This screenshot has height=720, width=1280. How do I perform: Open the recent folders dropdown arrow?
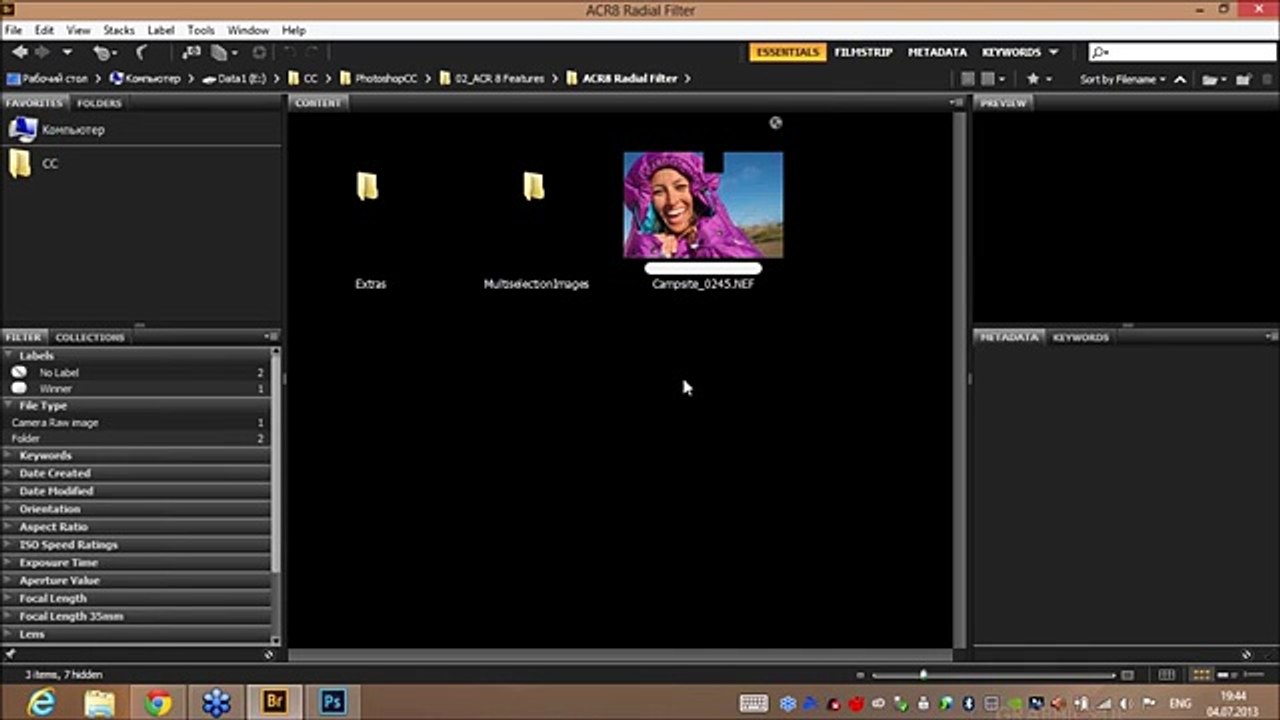tap(67, 52)
